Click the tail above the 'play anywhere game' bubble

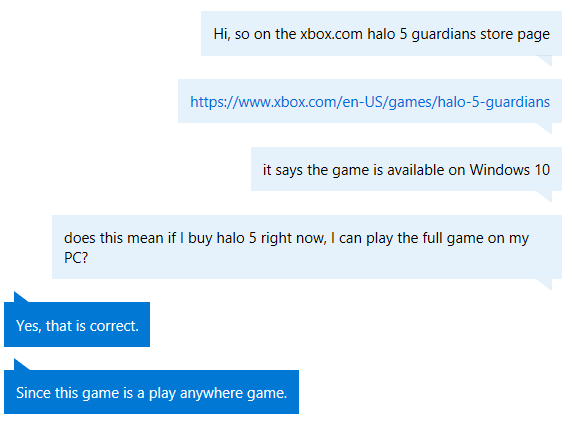22,365
